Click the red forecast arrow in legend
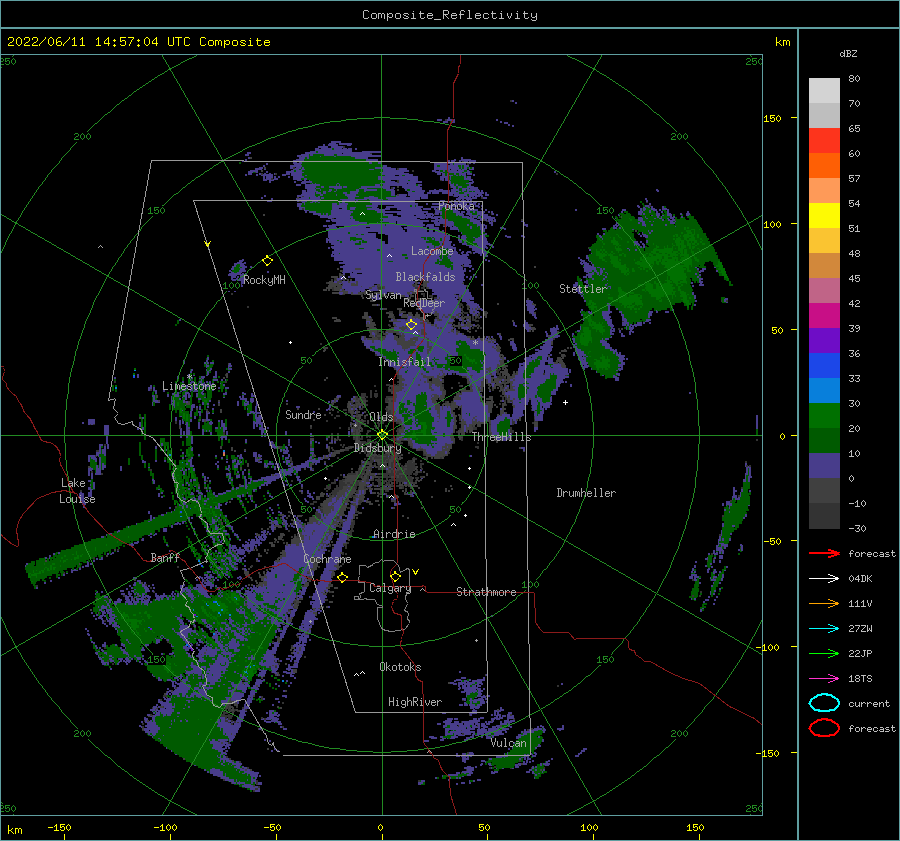Viewport: 900px width, 841px height. (824, 553)
